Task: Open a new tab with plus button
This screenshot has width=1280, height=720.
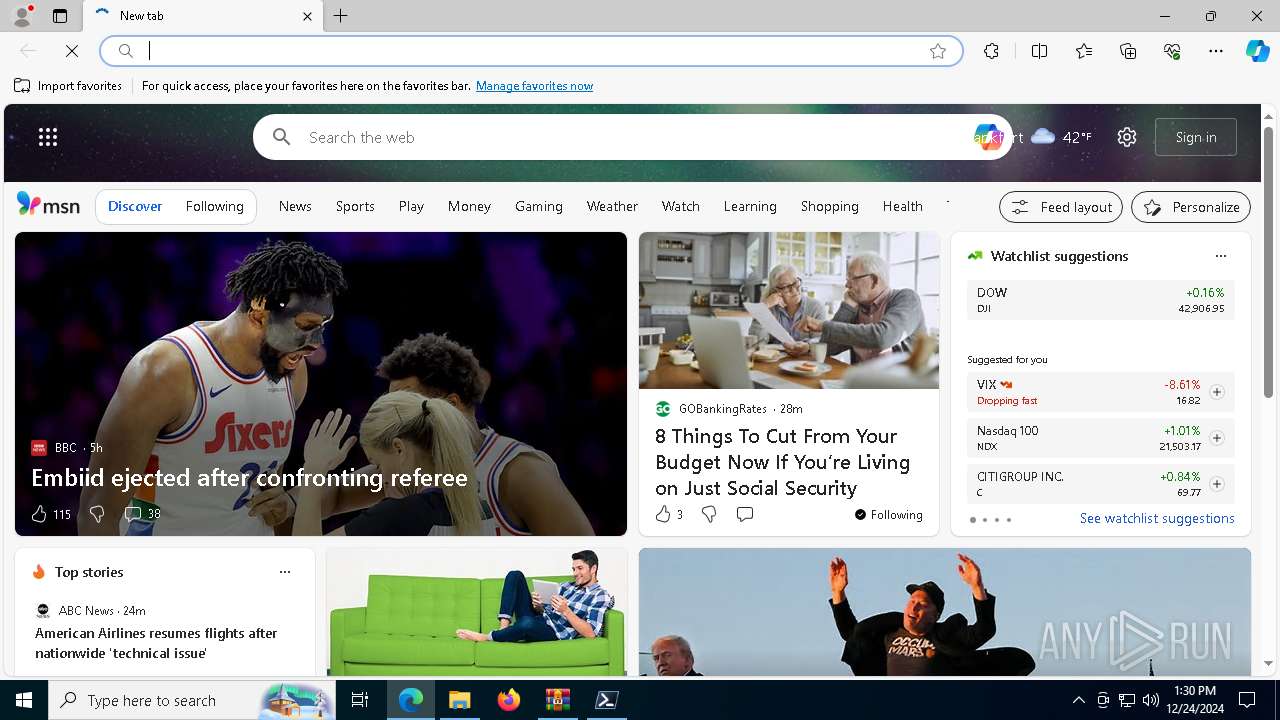Action: 341,16
